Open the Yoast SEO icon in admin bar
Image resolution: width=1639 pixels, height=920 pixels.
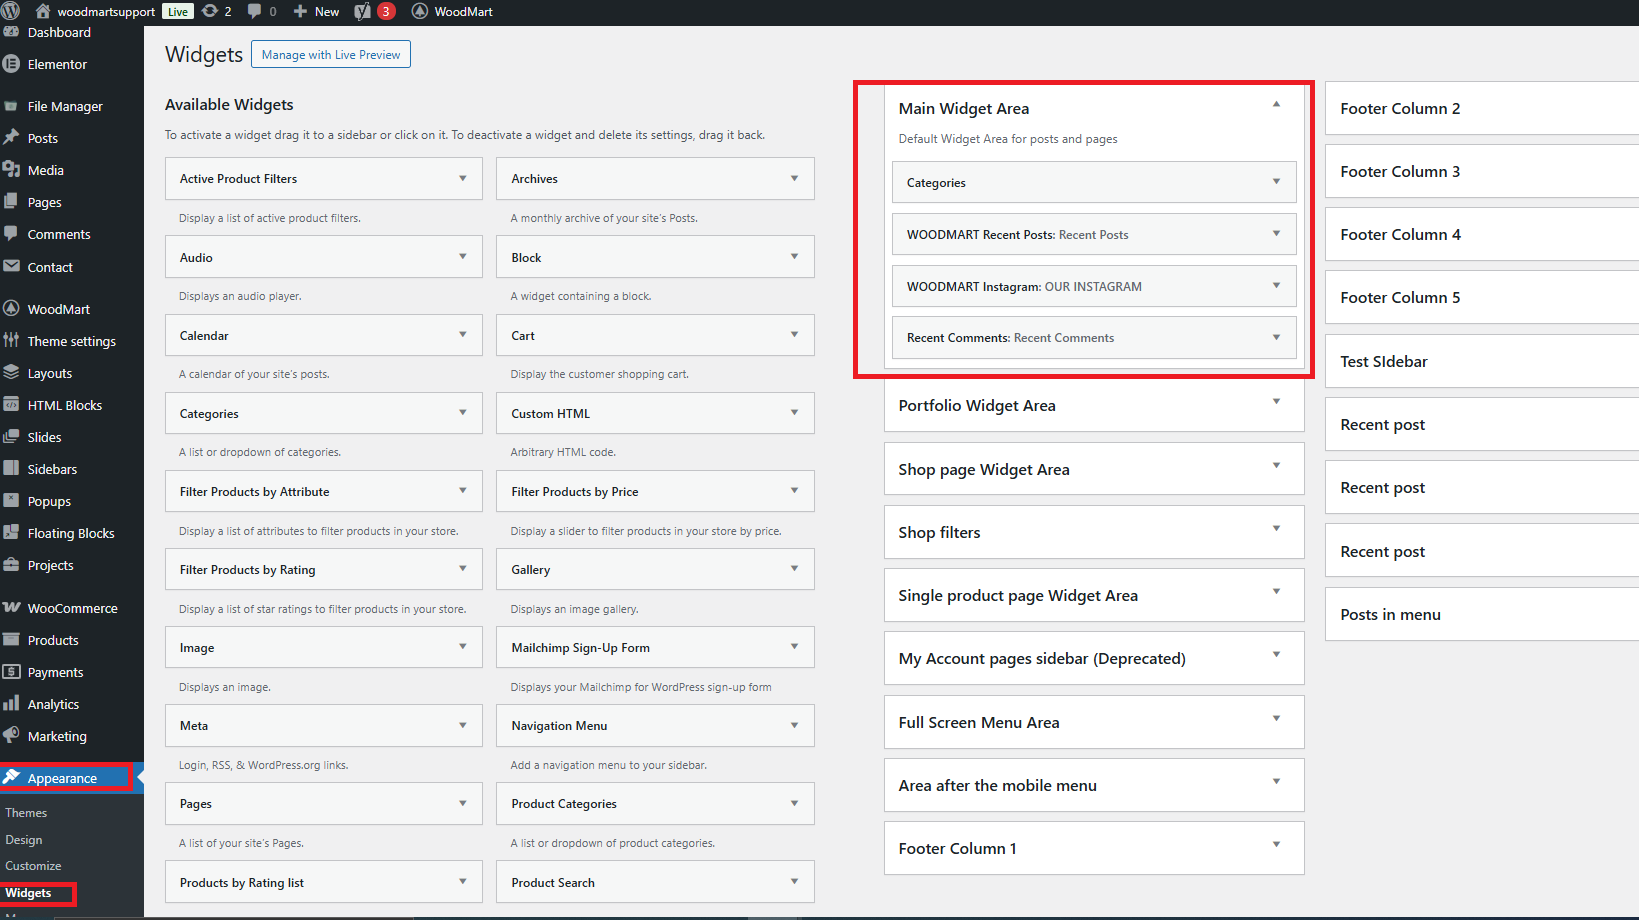click(x=363, y=11)
